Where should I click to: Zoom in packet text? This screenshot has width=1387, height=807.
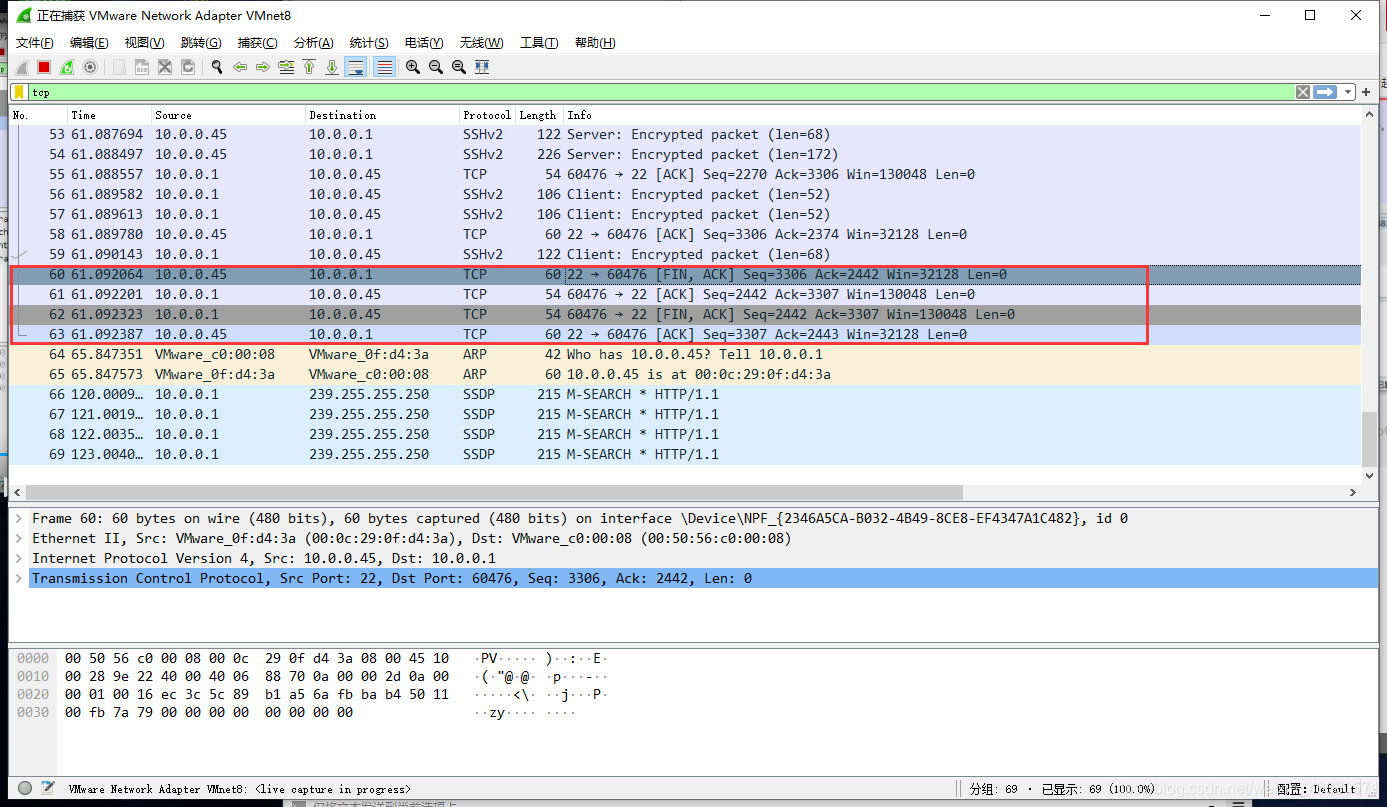tap(413, 67)
